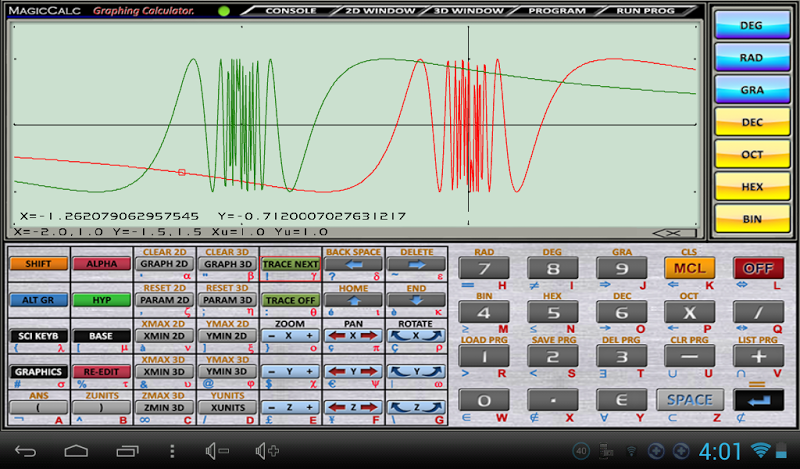Tap the Home up arrow key
Screen dimensions: 800x469
click(x=353, y=300)
